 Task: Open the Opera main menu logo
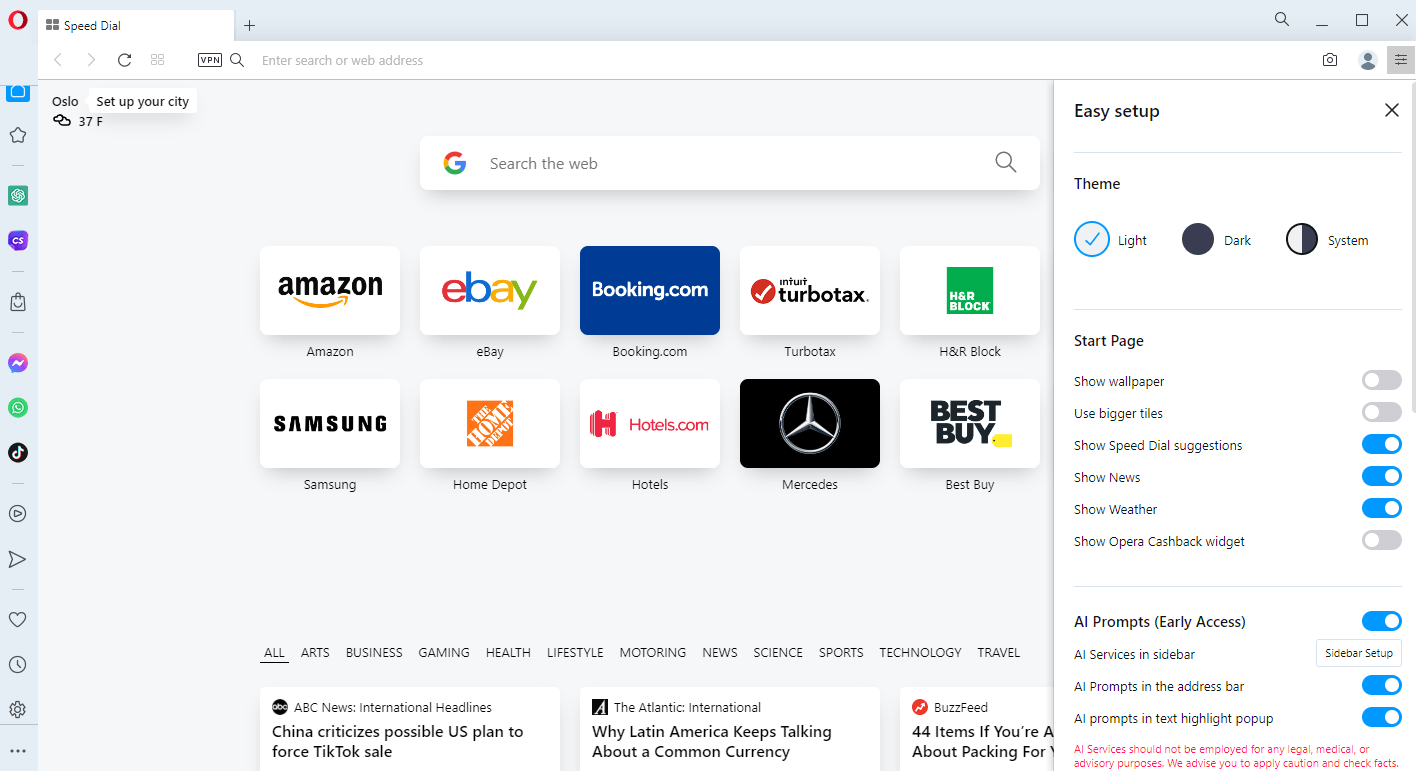pos(18,20)
